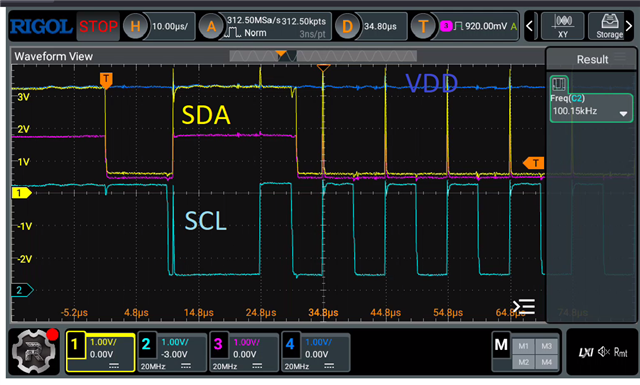Open the Trigger (T) settings

423,27
